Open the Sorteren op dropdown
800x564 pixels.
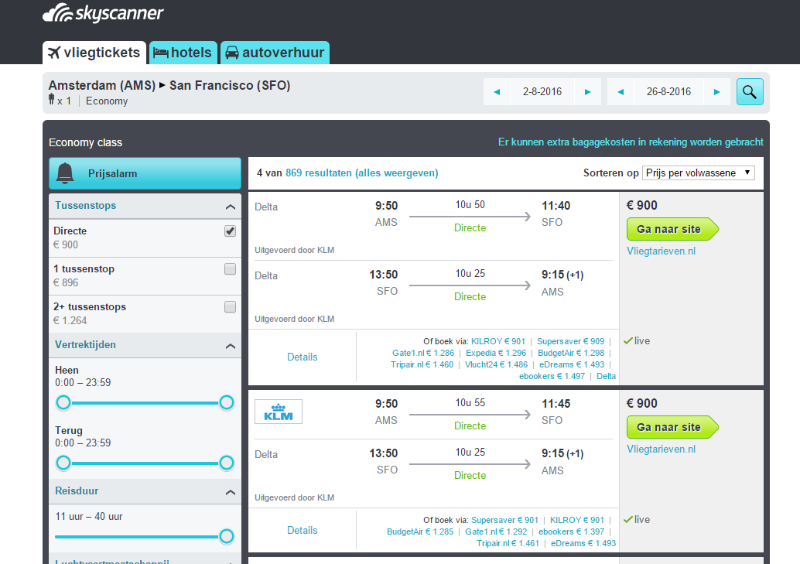tap(698, 173)
